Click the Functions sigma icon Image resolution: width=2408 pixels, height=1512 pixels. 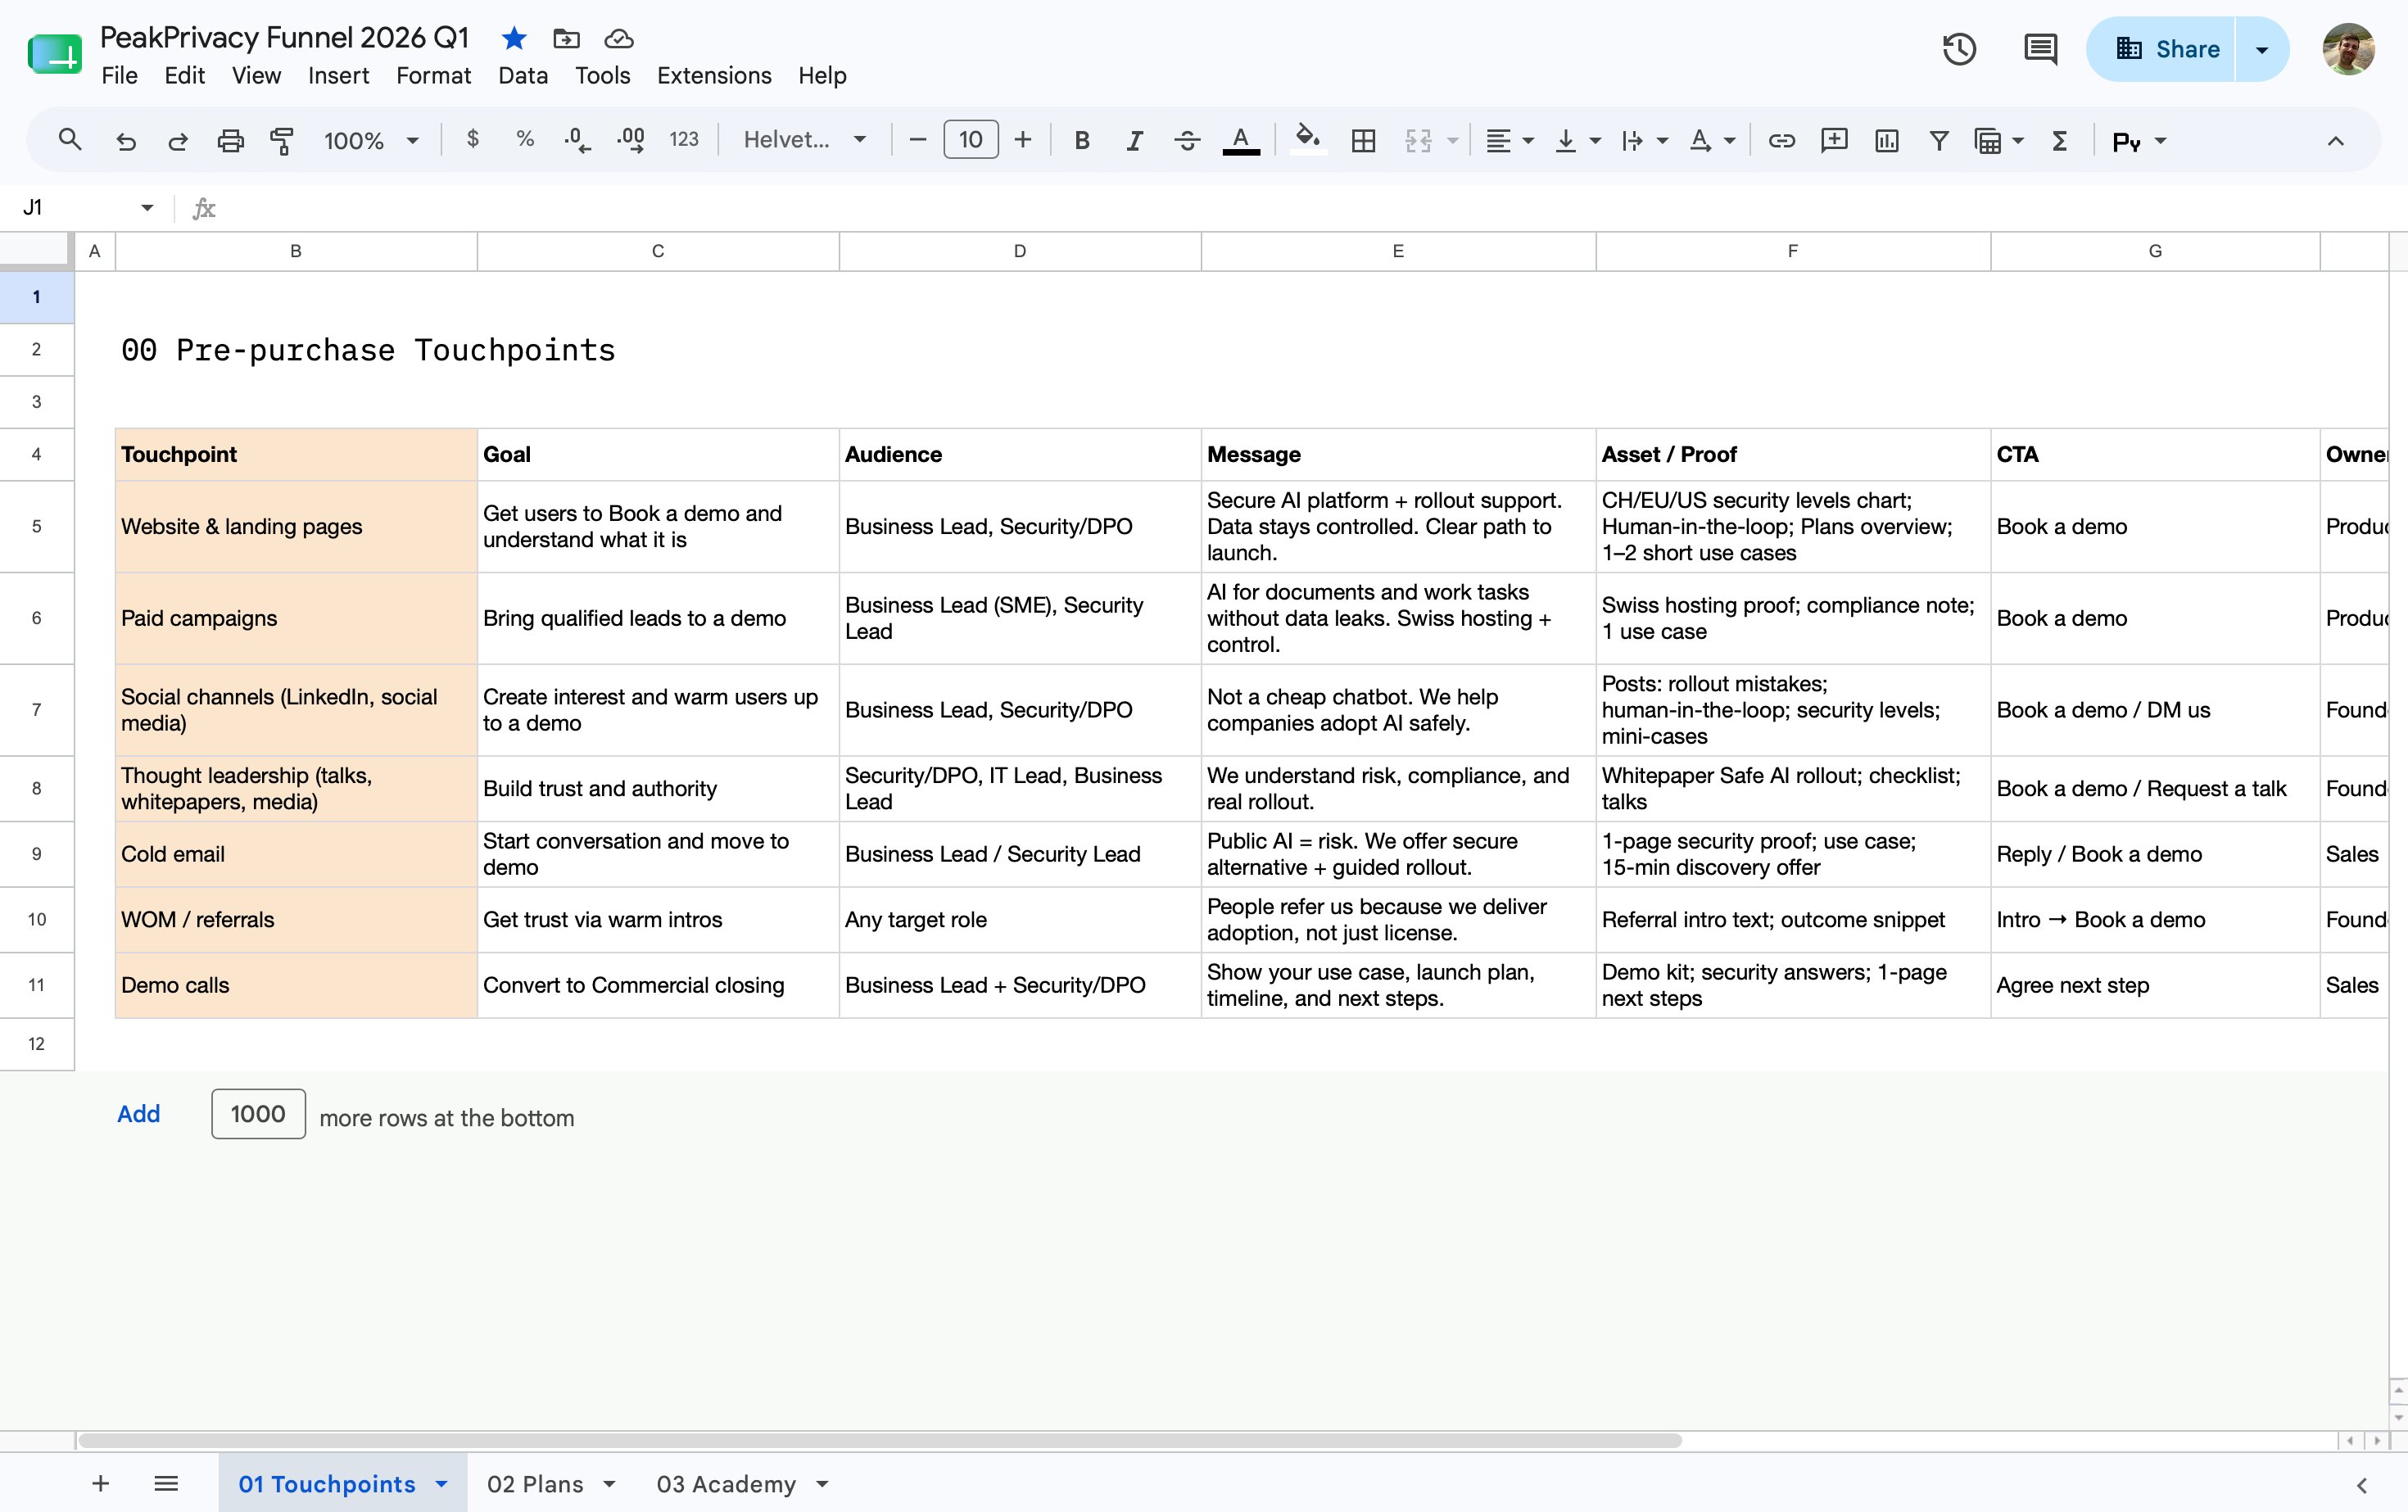coord(2059,141)
